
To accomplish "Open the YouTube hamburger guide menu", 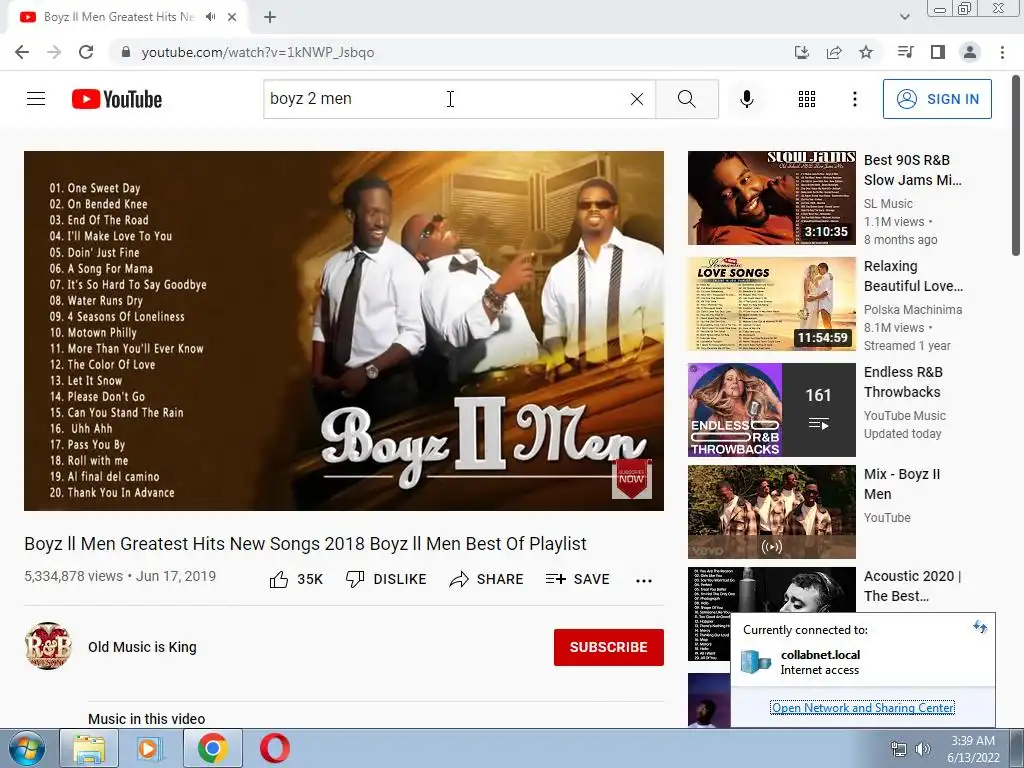I will pyautogui.click(x=36, y=99).
